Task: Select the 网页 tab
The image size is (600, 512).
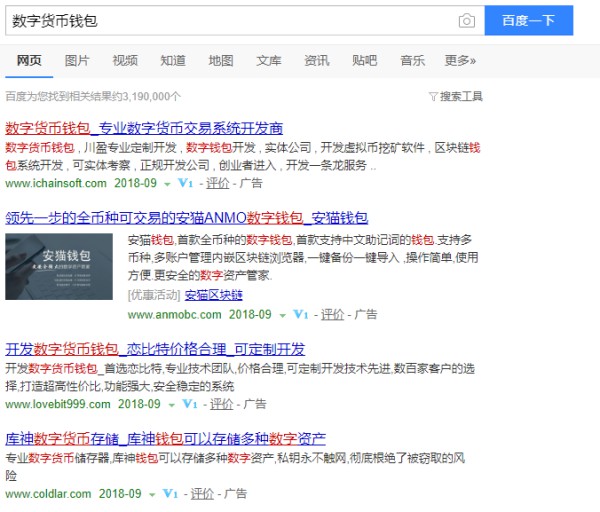Action: click(x=29, y=60)
